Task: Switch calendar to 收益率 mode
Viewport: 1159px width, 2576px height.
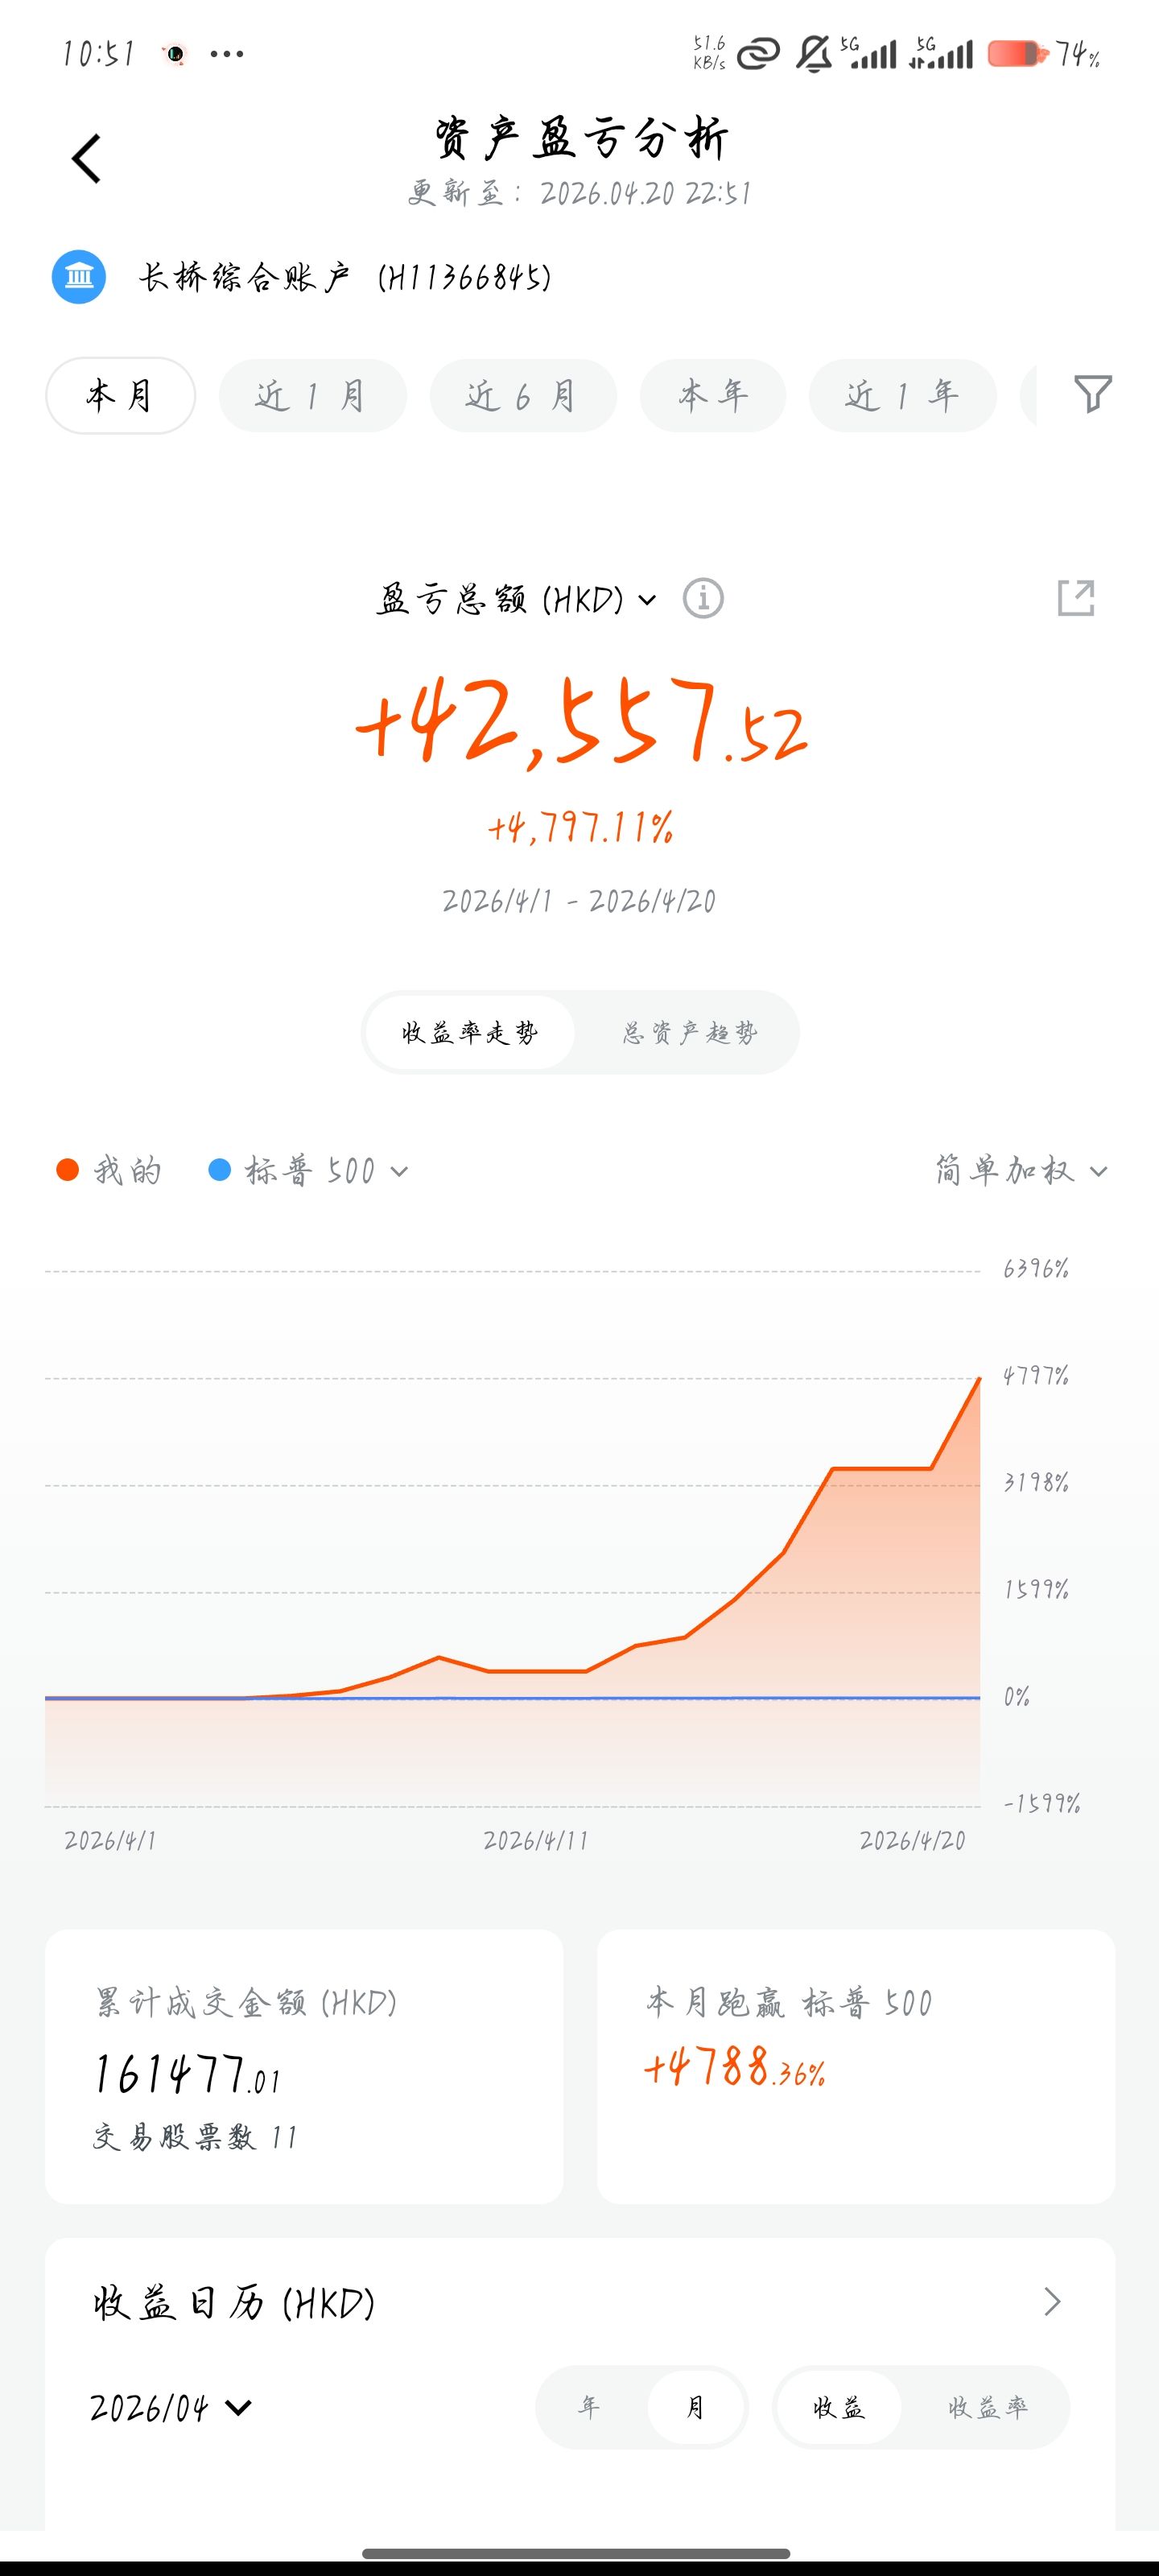Action: pos(987,2407)
